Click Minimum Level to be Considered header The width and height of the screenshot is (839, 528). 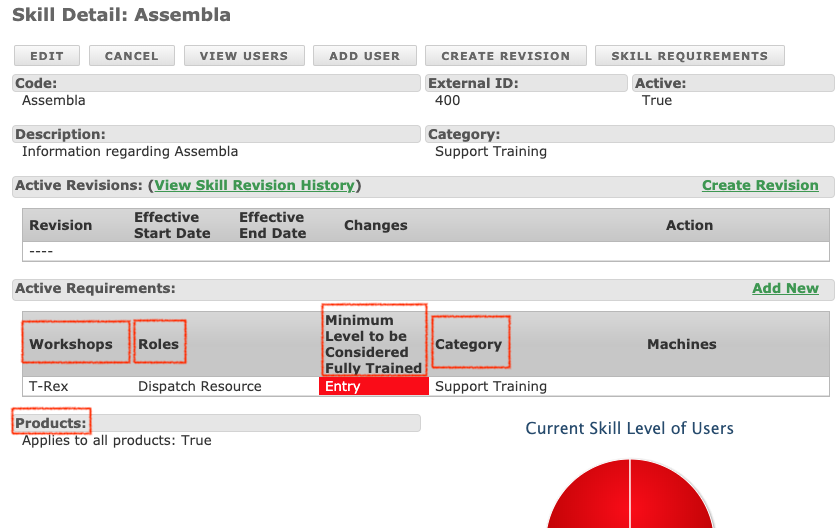(x=373, y=344)
